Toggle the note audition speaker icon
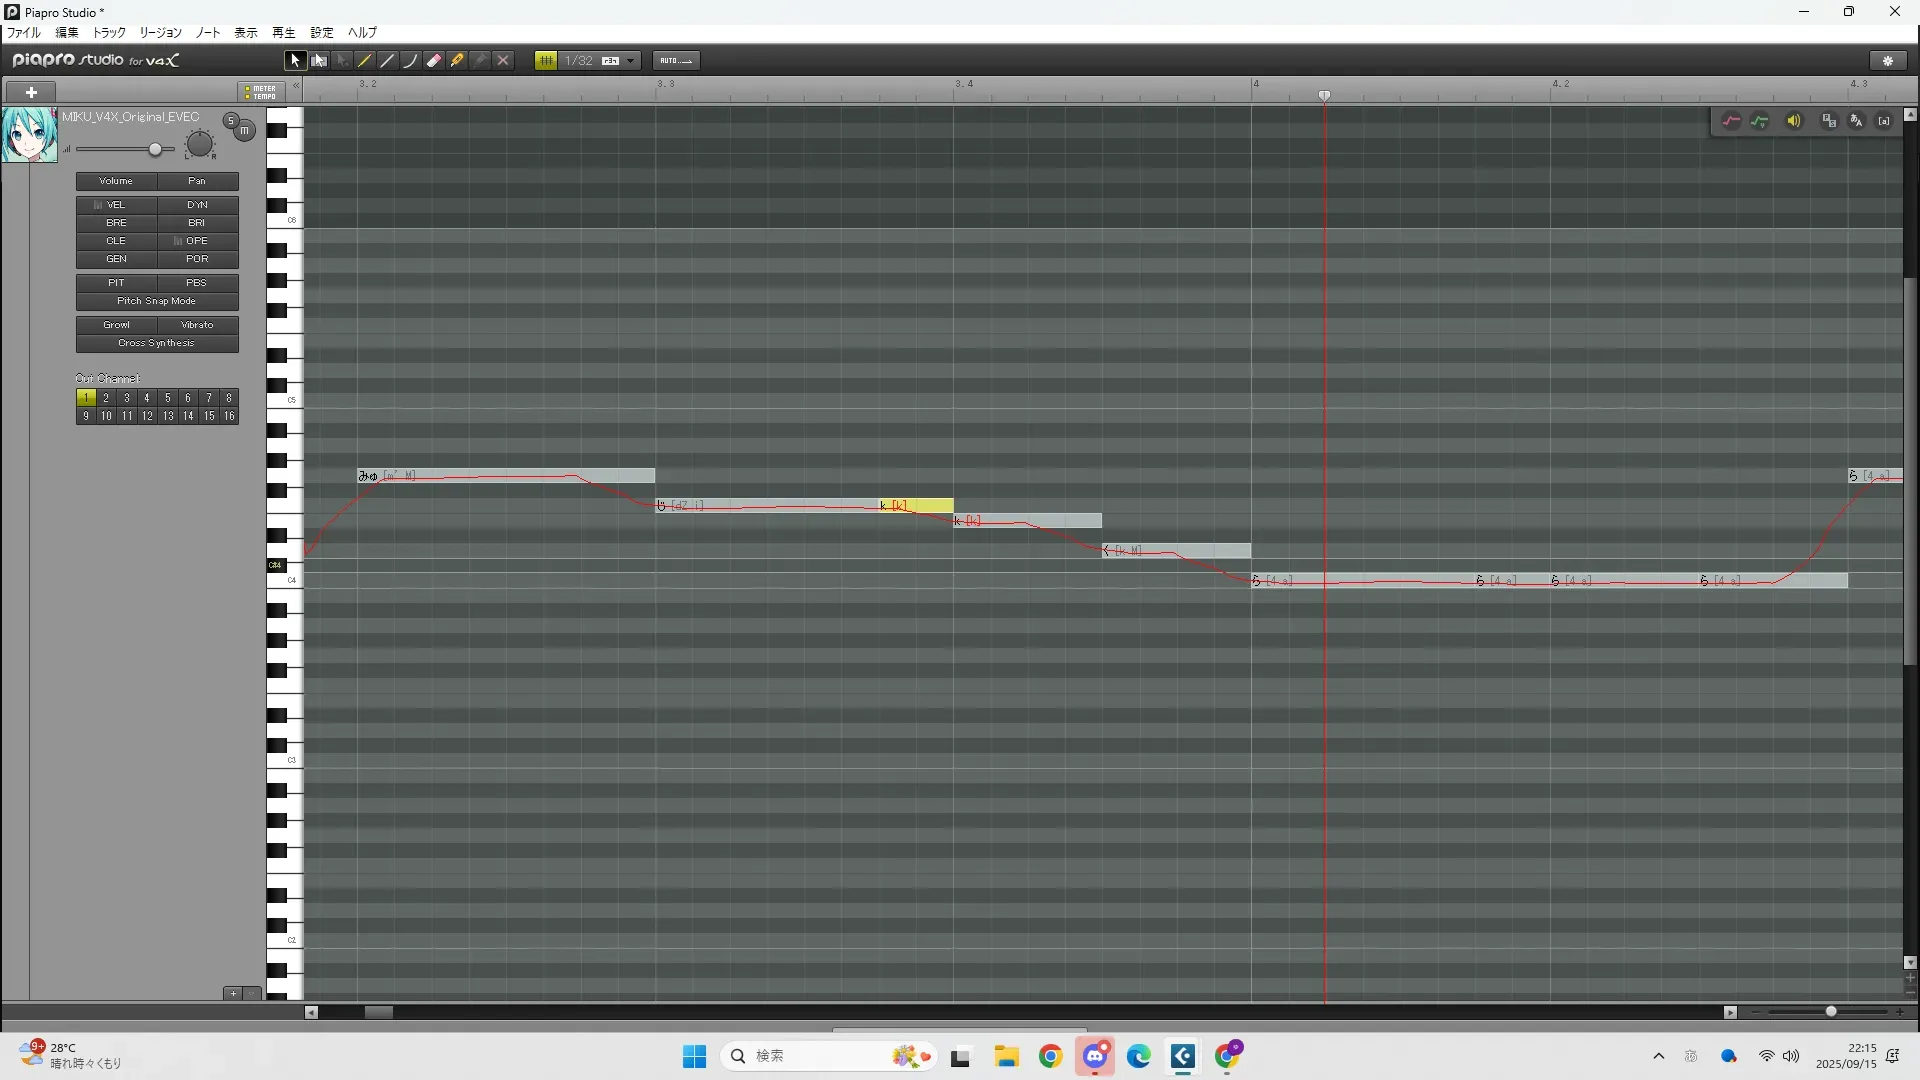 [1794, 121]
